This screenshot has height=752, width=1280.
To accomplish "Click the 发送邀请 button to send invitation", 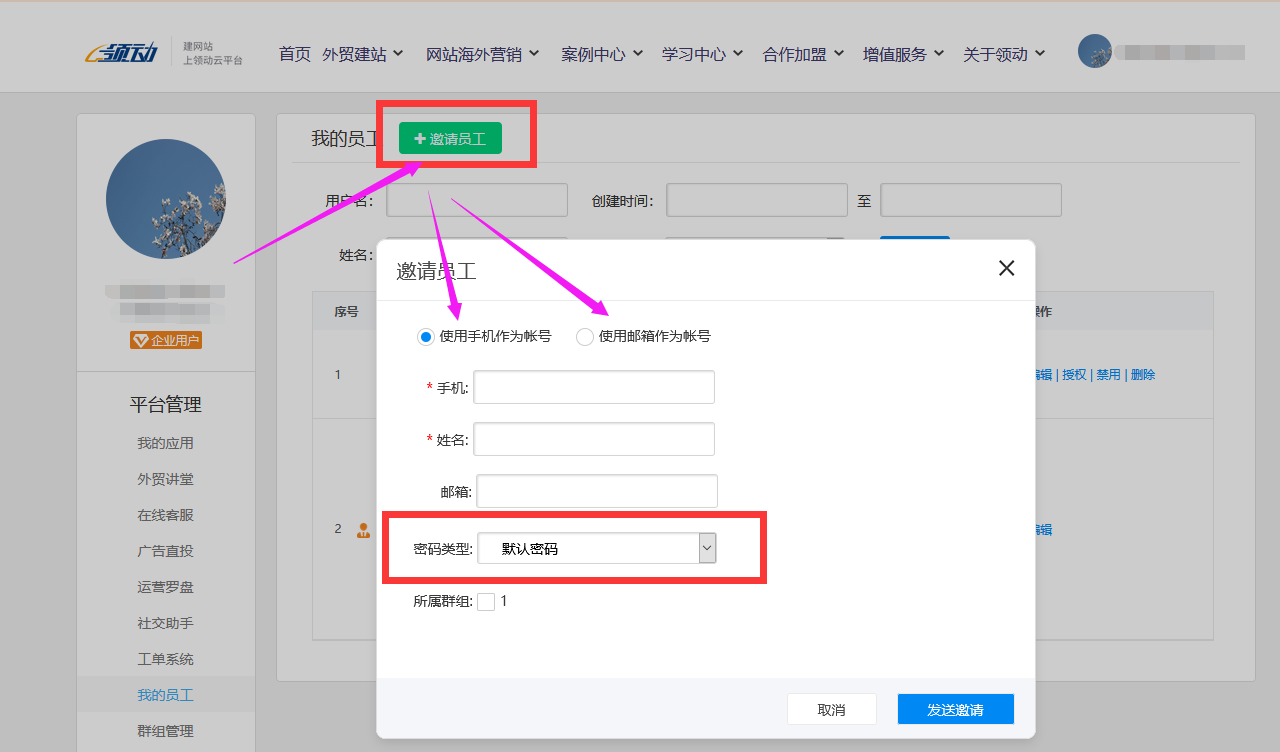I will (x=955, y=709).
